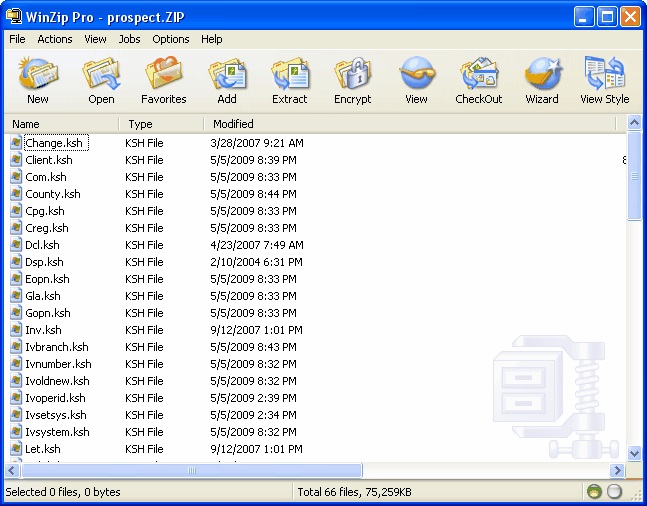Click the file icon beside Client.ksh
647x506 pixels.
(x=16, y=160)
